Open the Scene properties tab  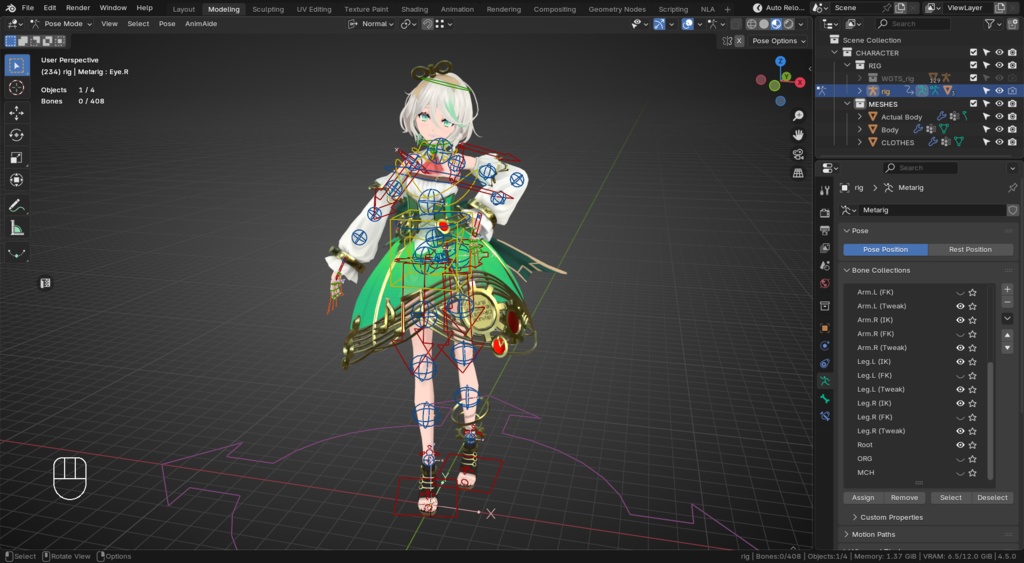825,266
